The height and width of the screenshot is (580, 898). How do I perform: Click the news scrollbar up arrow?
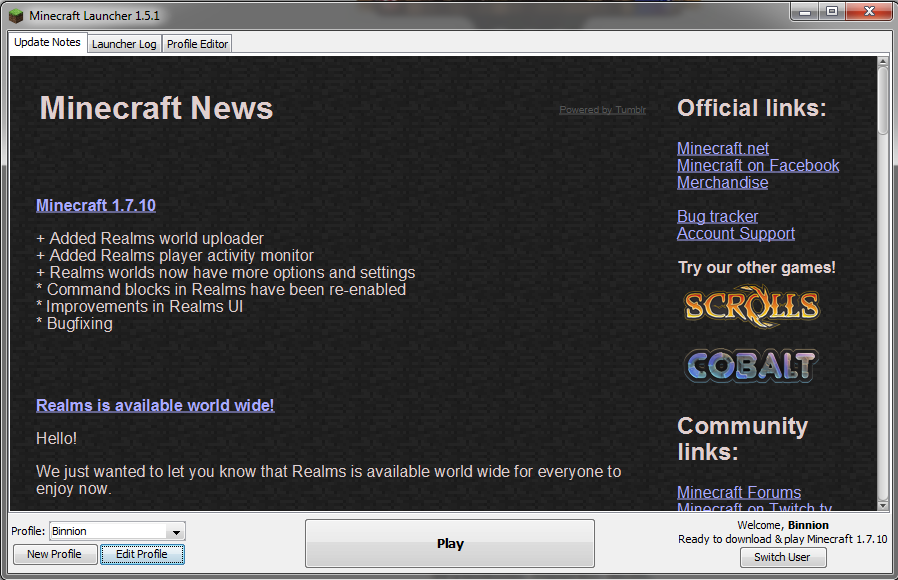pyautogui.click(x=883, y=61)
